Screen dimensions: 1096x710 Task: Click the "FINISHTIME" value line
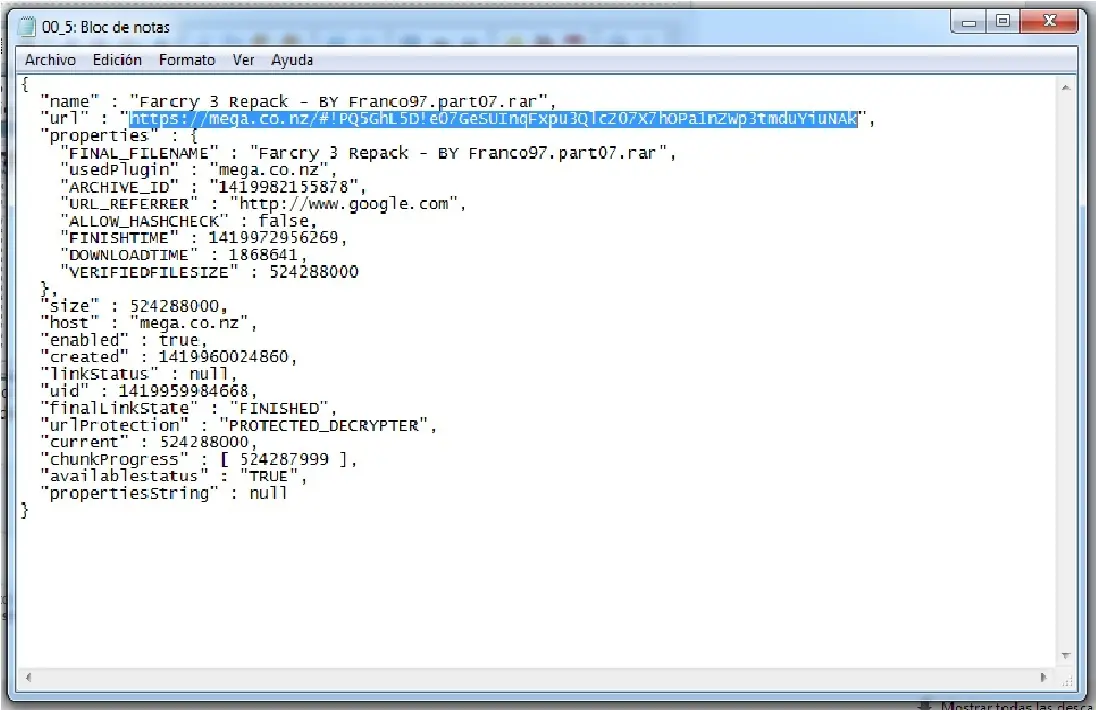203,238
